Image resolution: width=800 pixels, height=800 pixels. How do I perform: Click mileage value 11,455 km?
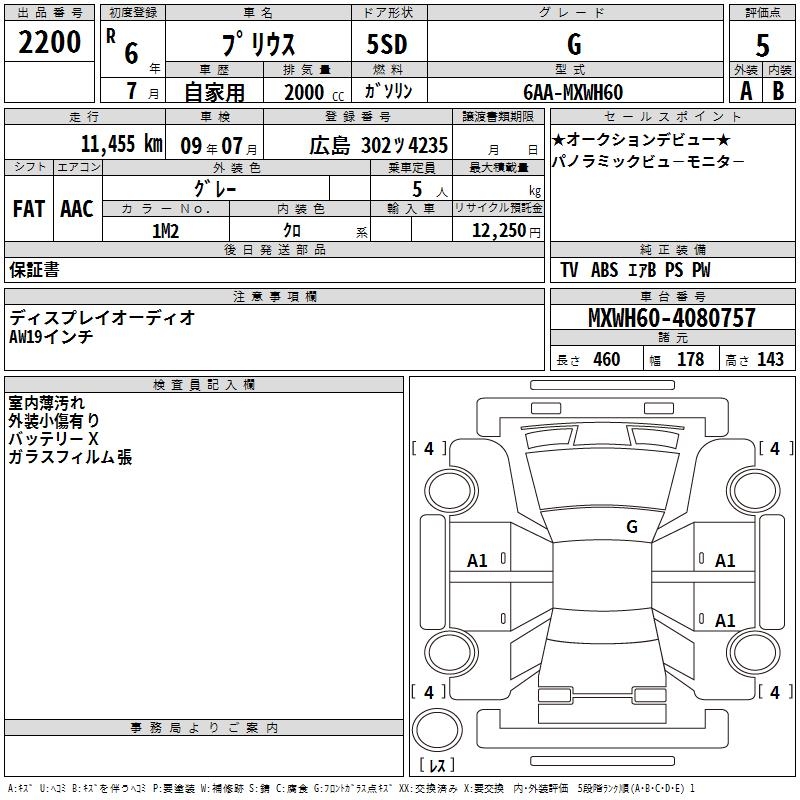[122, 144]
